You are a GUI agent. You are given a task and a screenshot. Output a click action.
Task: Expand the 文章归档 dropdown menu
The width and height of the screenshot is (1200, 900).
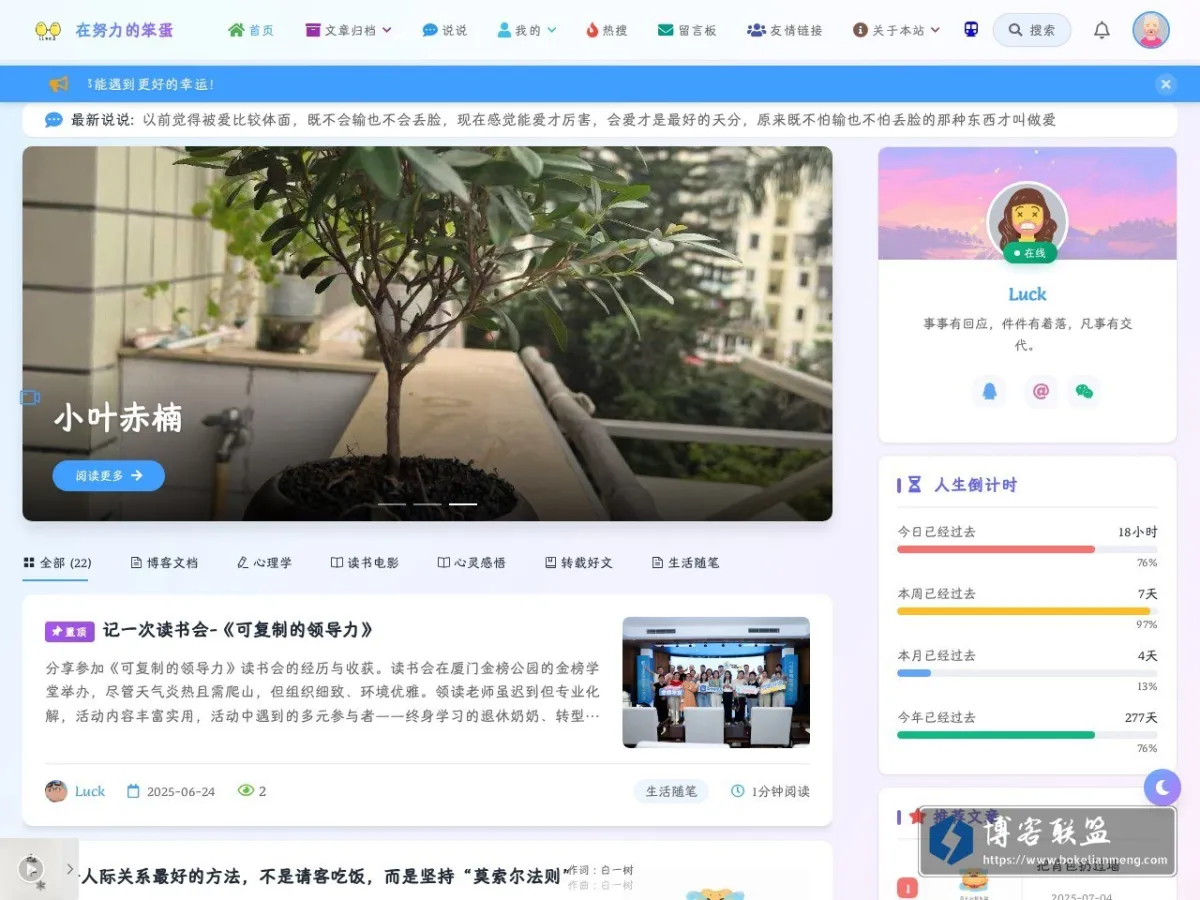tap(348, 30)
